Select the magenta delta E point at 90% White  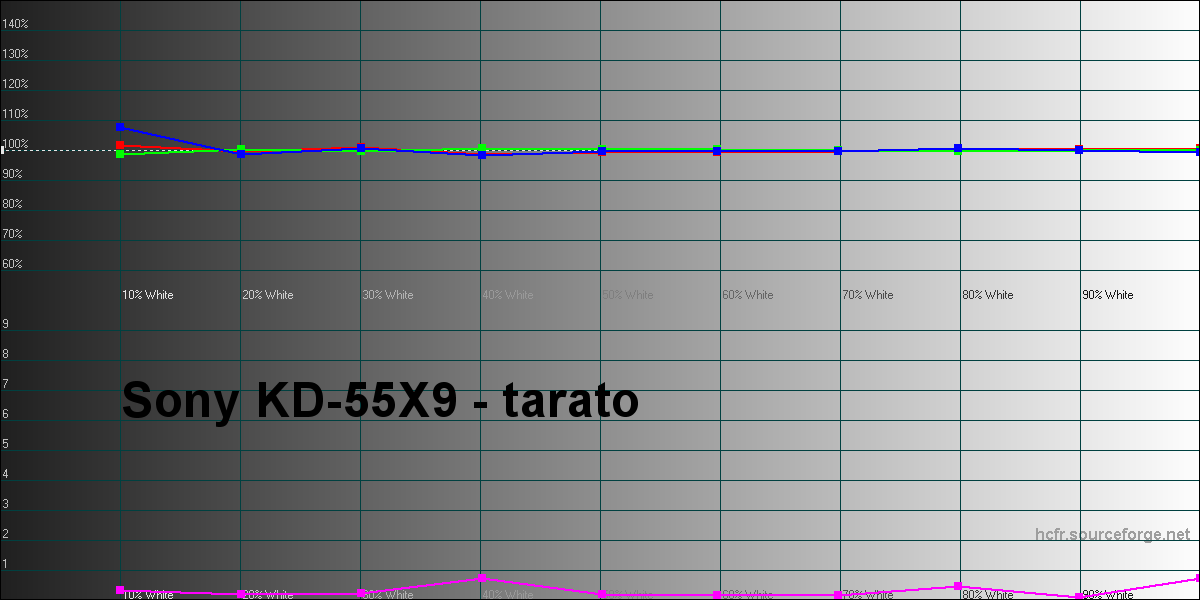1079,596
